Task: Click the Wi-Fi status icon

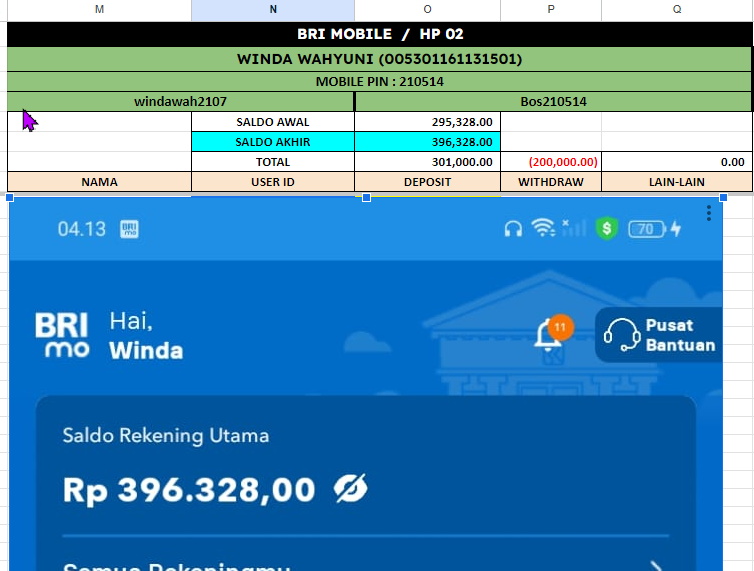Action: pos(543,228)
